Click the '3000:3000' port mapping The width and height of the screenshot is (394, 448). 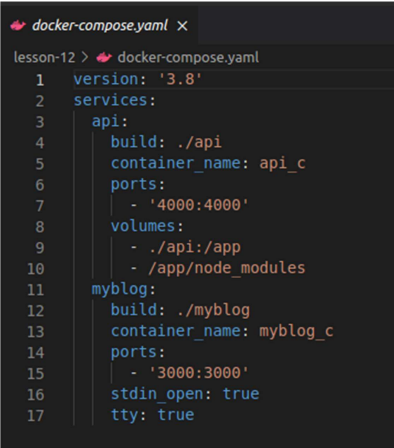tap(199, 373)
